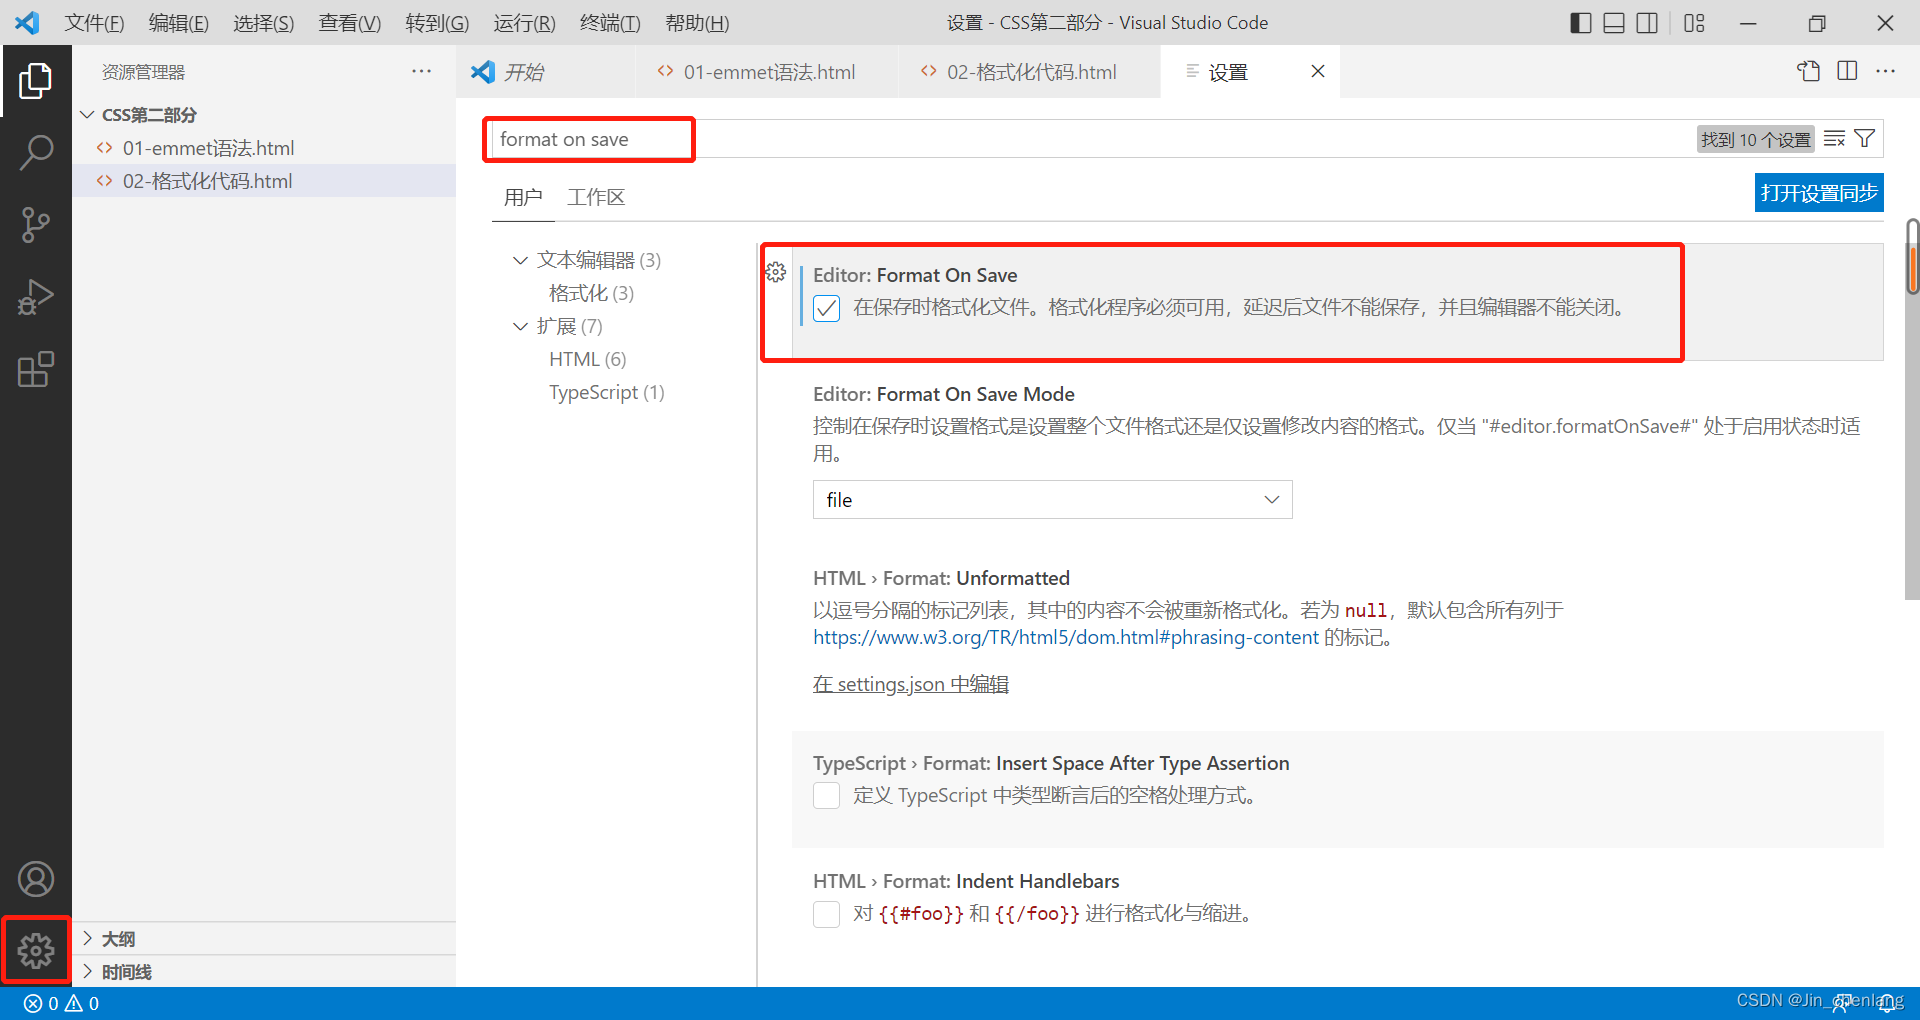Image resolution: width=1920 pixels, height=1020 pixels.
Task: Open the Source Control view
Action: point(35,225)
